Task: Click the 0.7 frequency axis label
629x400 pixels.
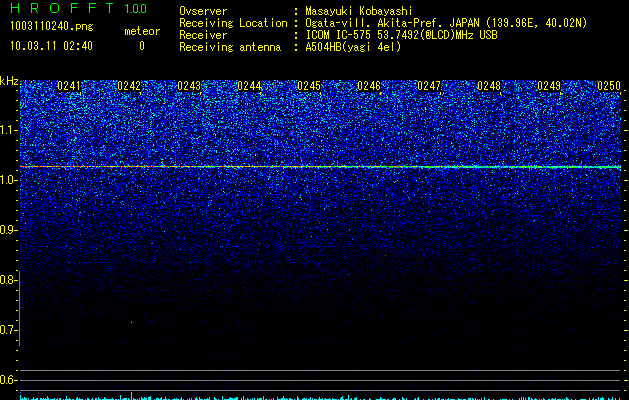Action: [7, 330]
